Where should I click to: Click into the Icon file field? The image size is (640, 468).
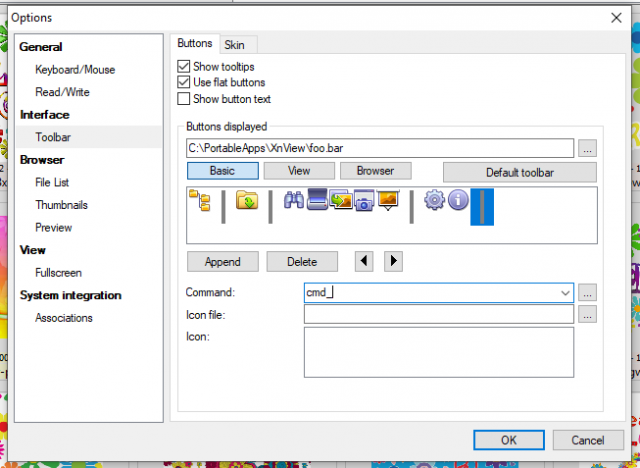(439, 314)
